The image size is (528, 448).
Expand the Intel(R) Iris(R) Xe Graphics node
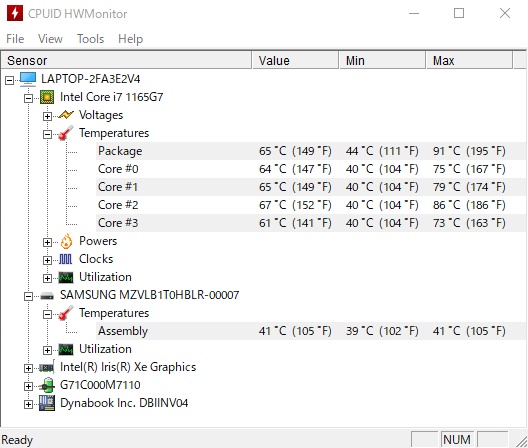pyautogui.click(x=29, y=369)
